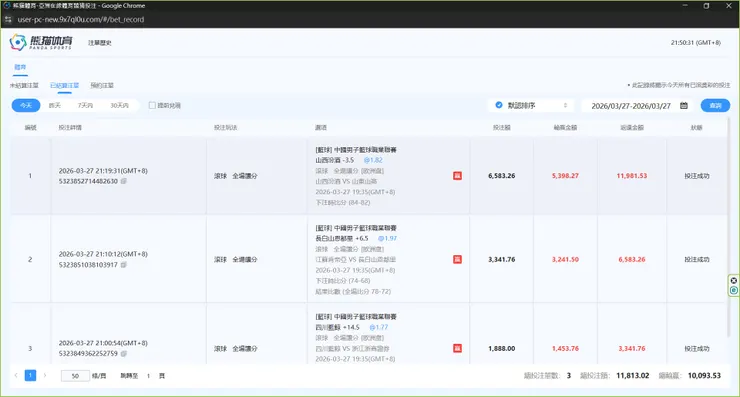Click timestamp 2026-03-27 21:00:54(GMT+8)
Viewport: 740px width, 397px height.
[x=103, y=343]
